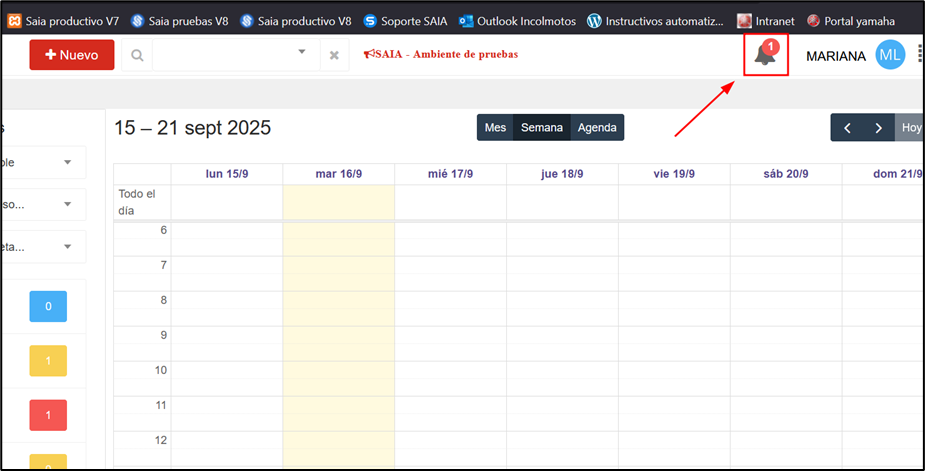Clear search with the X icon
The width and height of the screenshot is (925, 471).
(x=334, y=56)
